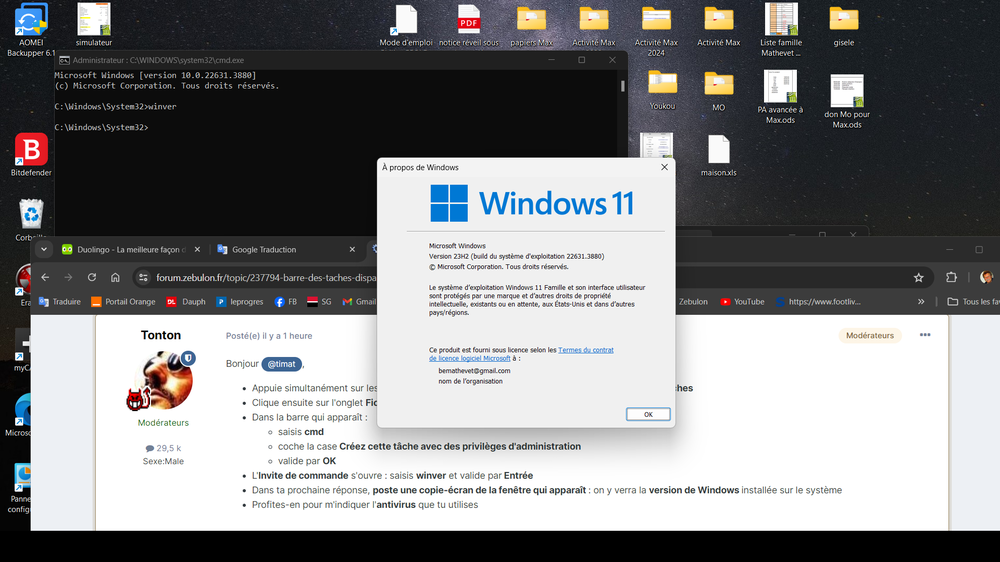Expand the tab search chevron
The image size is (1000, 562).
(x=44, y=249)
